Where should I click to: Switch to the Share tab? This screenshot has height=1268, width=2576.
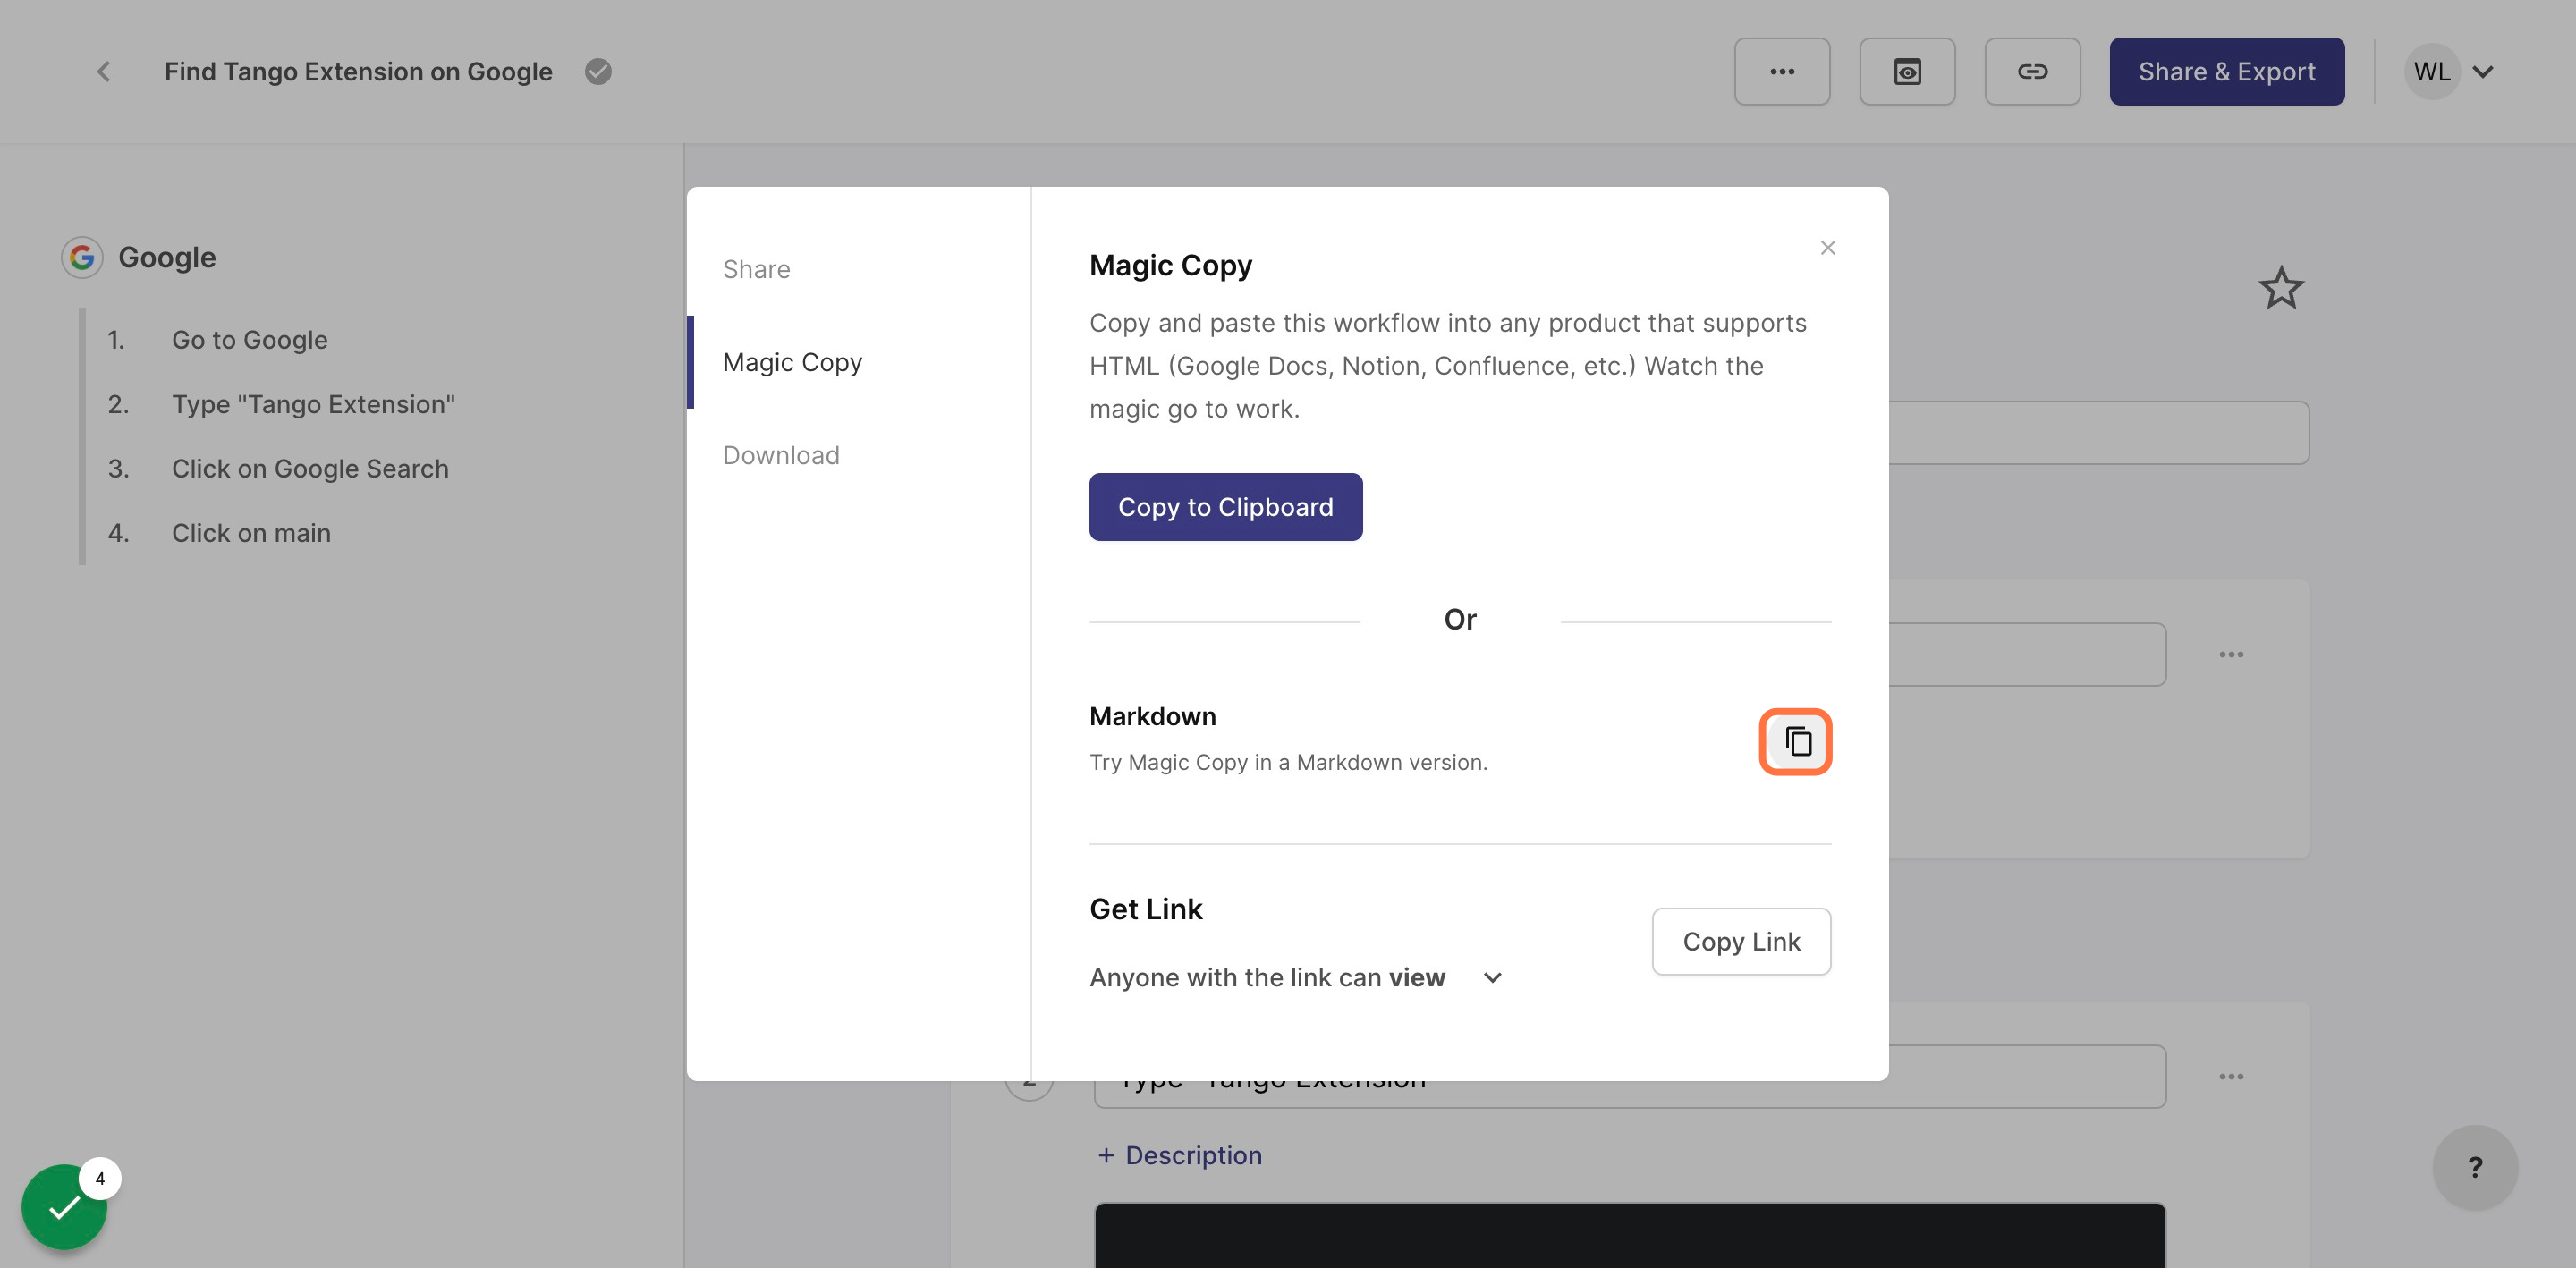pos(756,269)
